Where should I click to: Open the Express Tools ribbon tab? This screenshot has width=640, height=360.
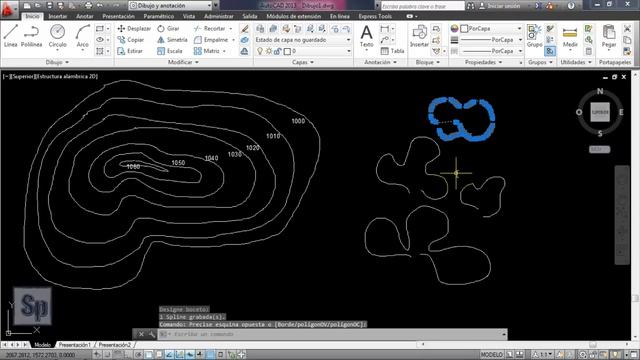tap(375, 16)
